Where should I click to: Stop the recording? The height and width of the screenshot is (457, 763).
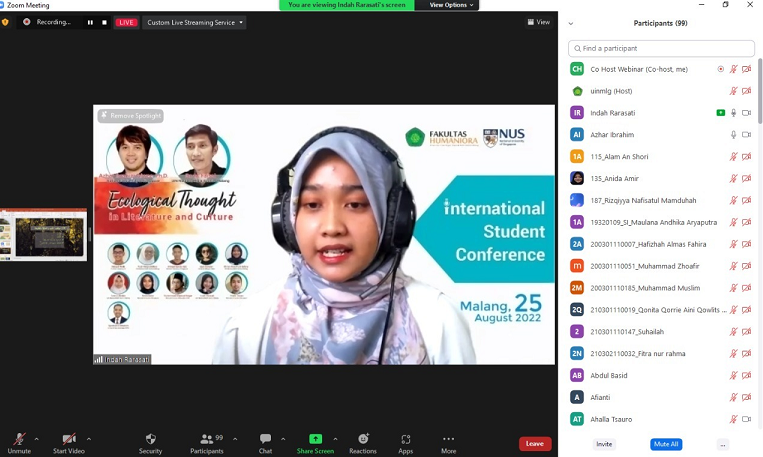click(x=103, y=22)
